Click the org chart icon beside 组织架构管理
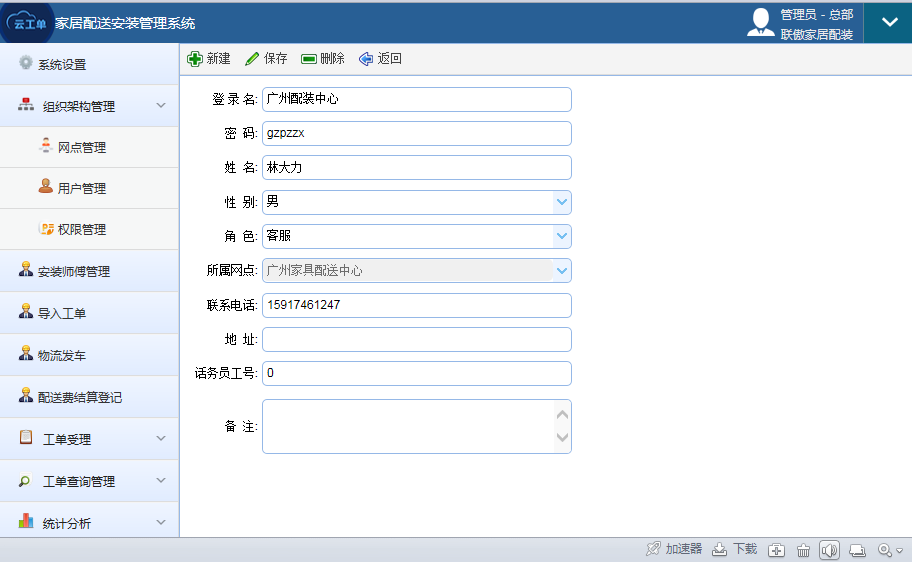The height and width of the screenshot is (562, 912). pos(26,105)
